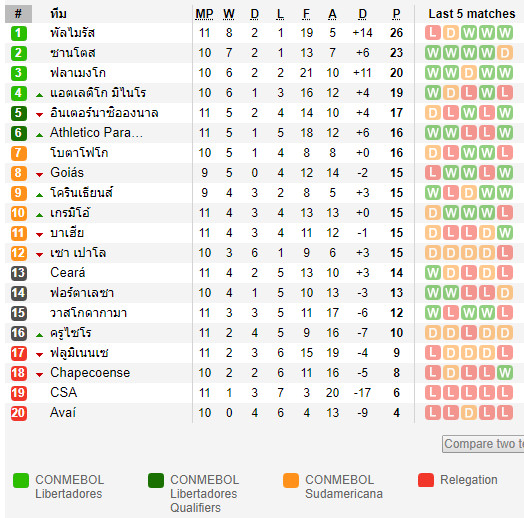
Task: Click the orange CONMEBOL Sudamericana legend swatch
Action: click(x=291, y=480)
